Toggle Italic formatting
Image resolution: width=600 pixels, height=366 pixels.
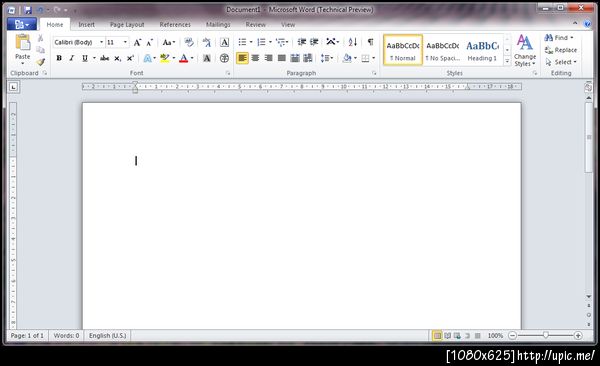pos(72,58)
